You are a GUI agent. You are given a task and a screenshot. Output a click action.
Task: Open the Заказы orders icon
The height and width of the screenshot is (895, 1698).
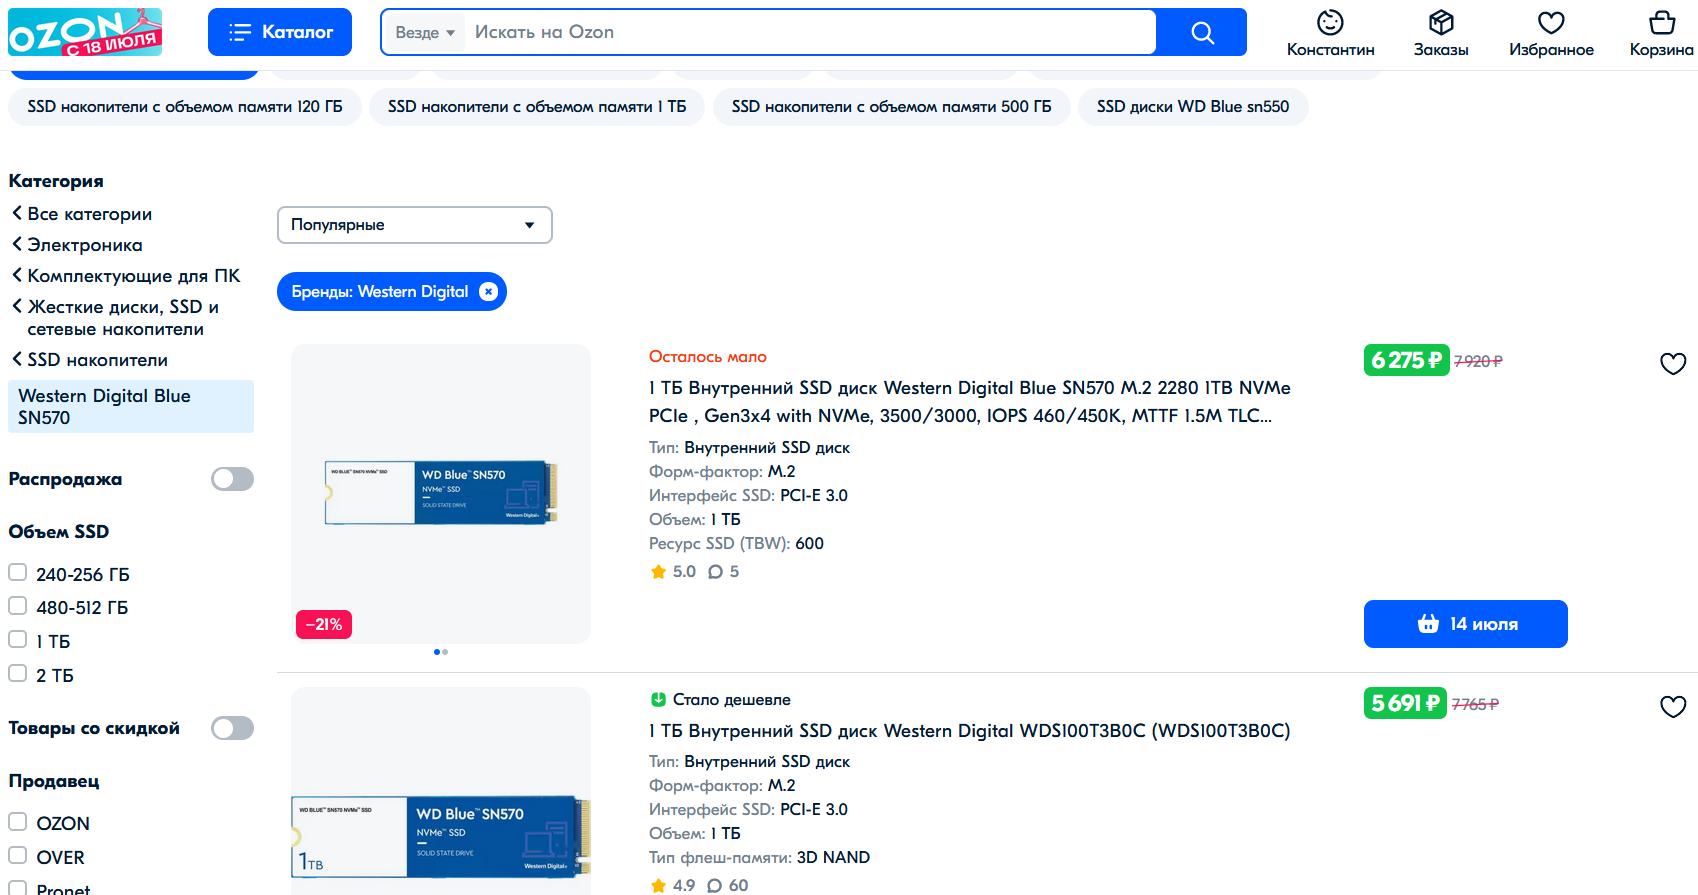1441,34
